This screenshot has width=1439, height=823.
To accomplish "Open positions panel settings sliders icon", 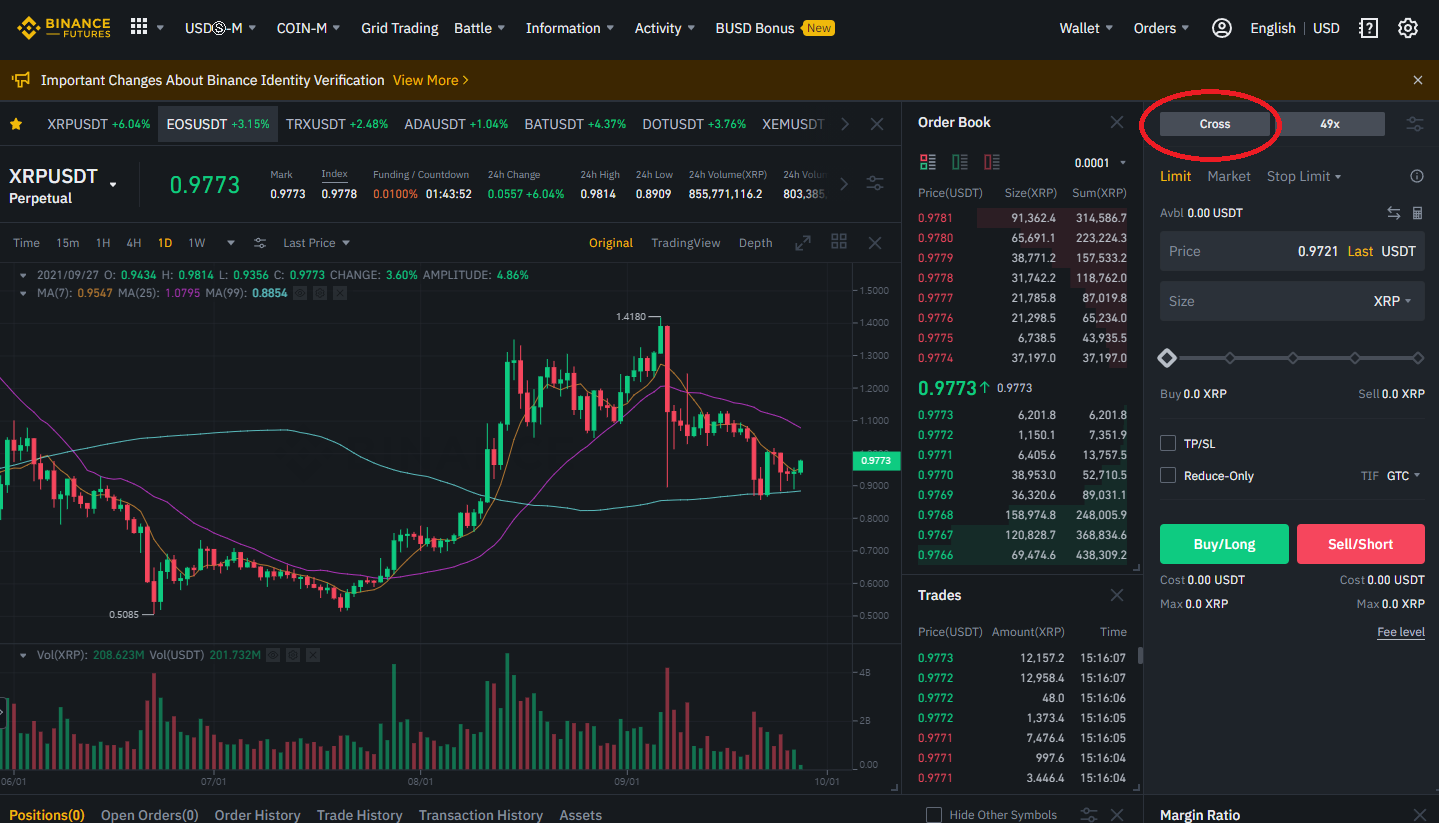I will coord(1089,815).
